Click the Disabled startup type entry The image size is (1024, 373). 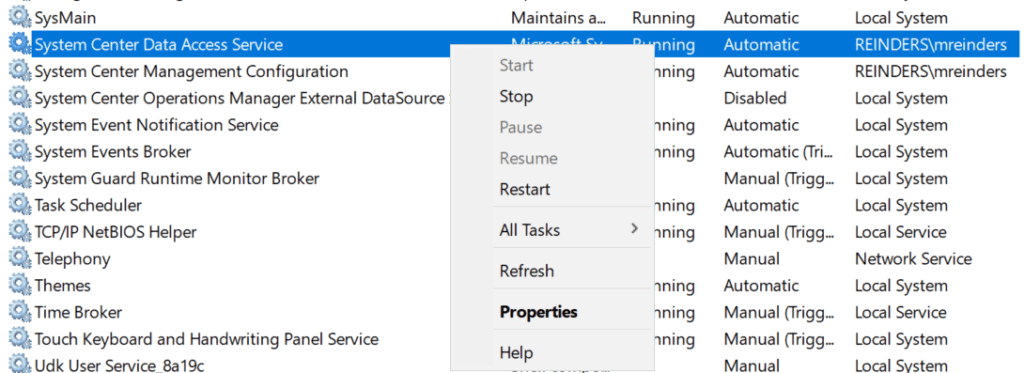[755, 98]
